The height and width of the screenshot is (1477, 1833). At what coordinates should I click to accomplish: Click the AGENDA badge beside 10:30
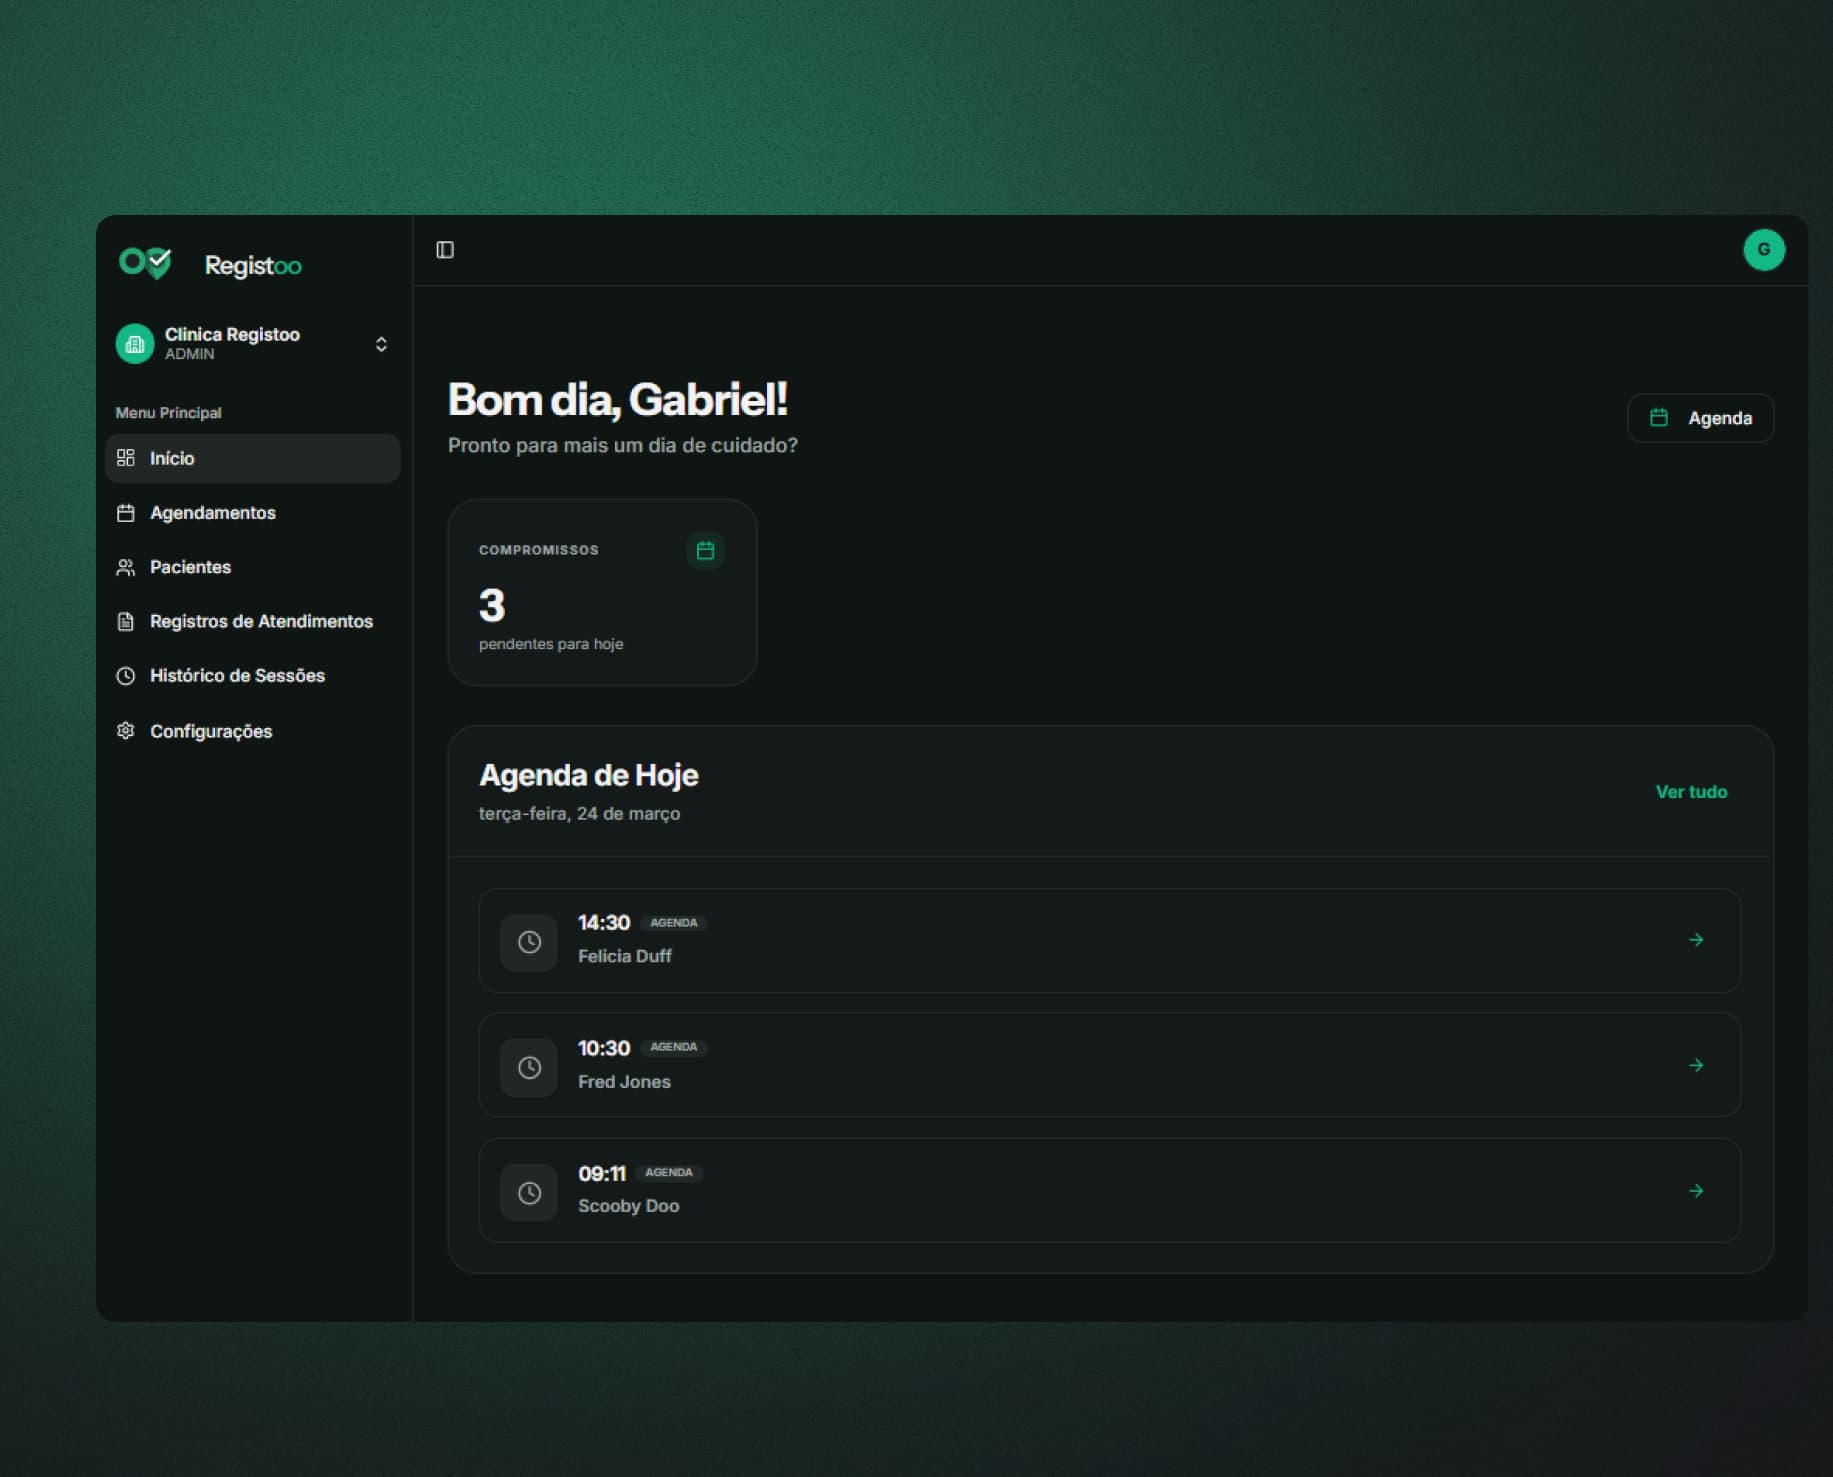[x=673, y=1047]
